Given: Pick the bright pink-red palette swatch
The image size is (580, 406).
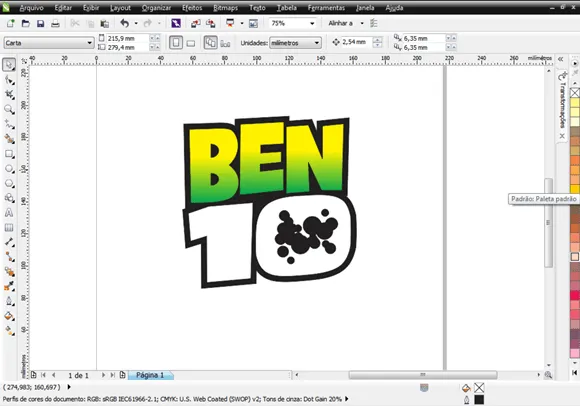Looking at the screenshot, I should click(x=574, y=295).
